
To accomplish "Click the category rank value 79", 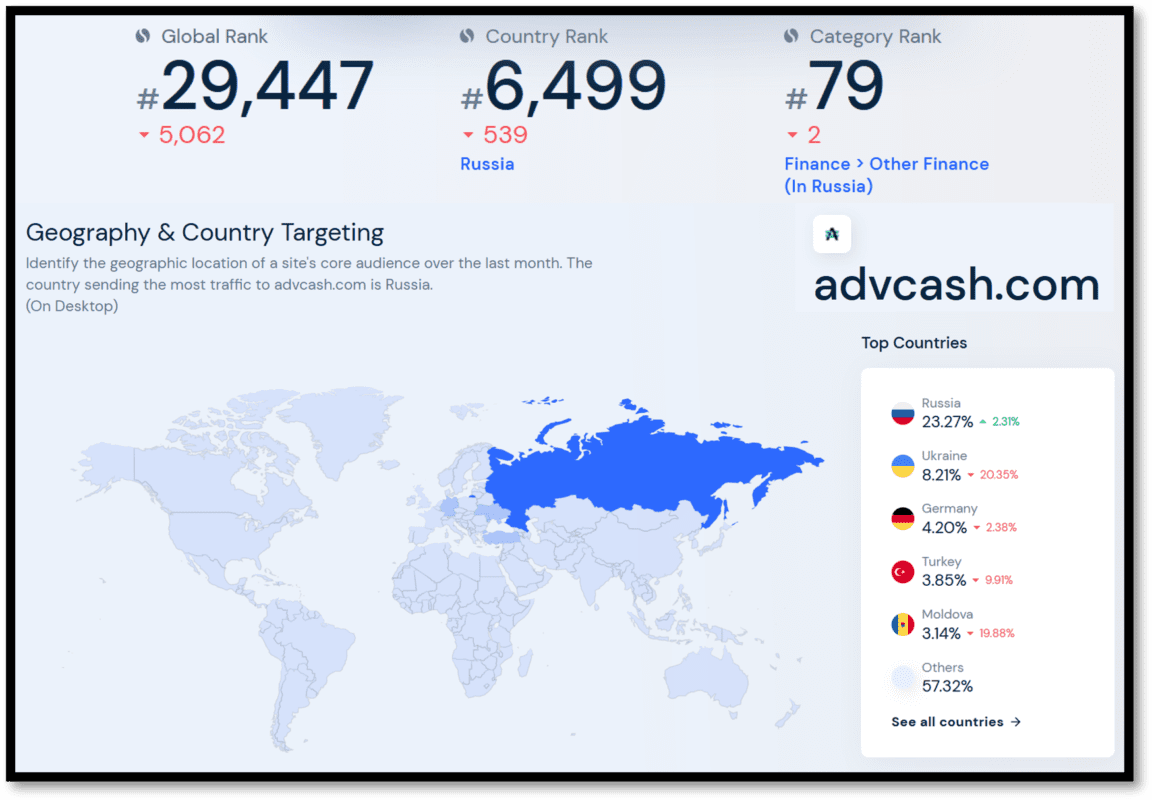I will pos(846,87).
